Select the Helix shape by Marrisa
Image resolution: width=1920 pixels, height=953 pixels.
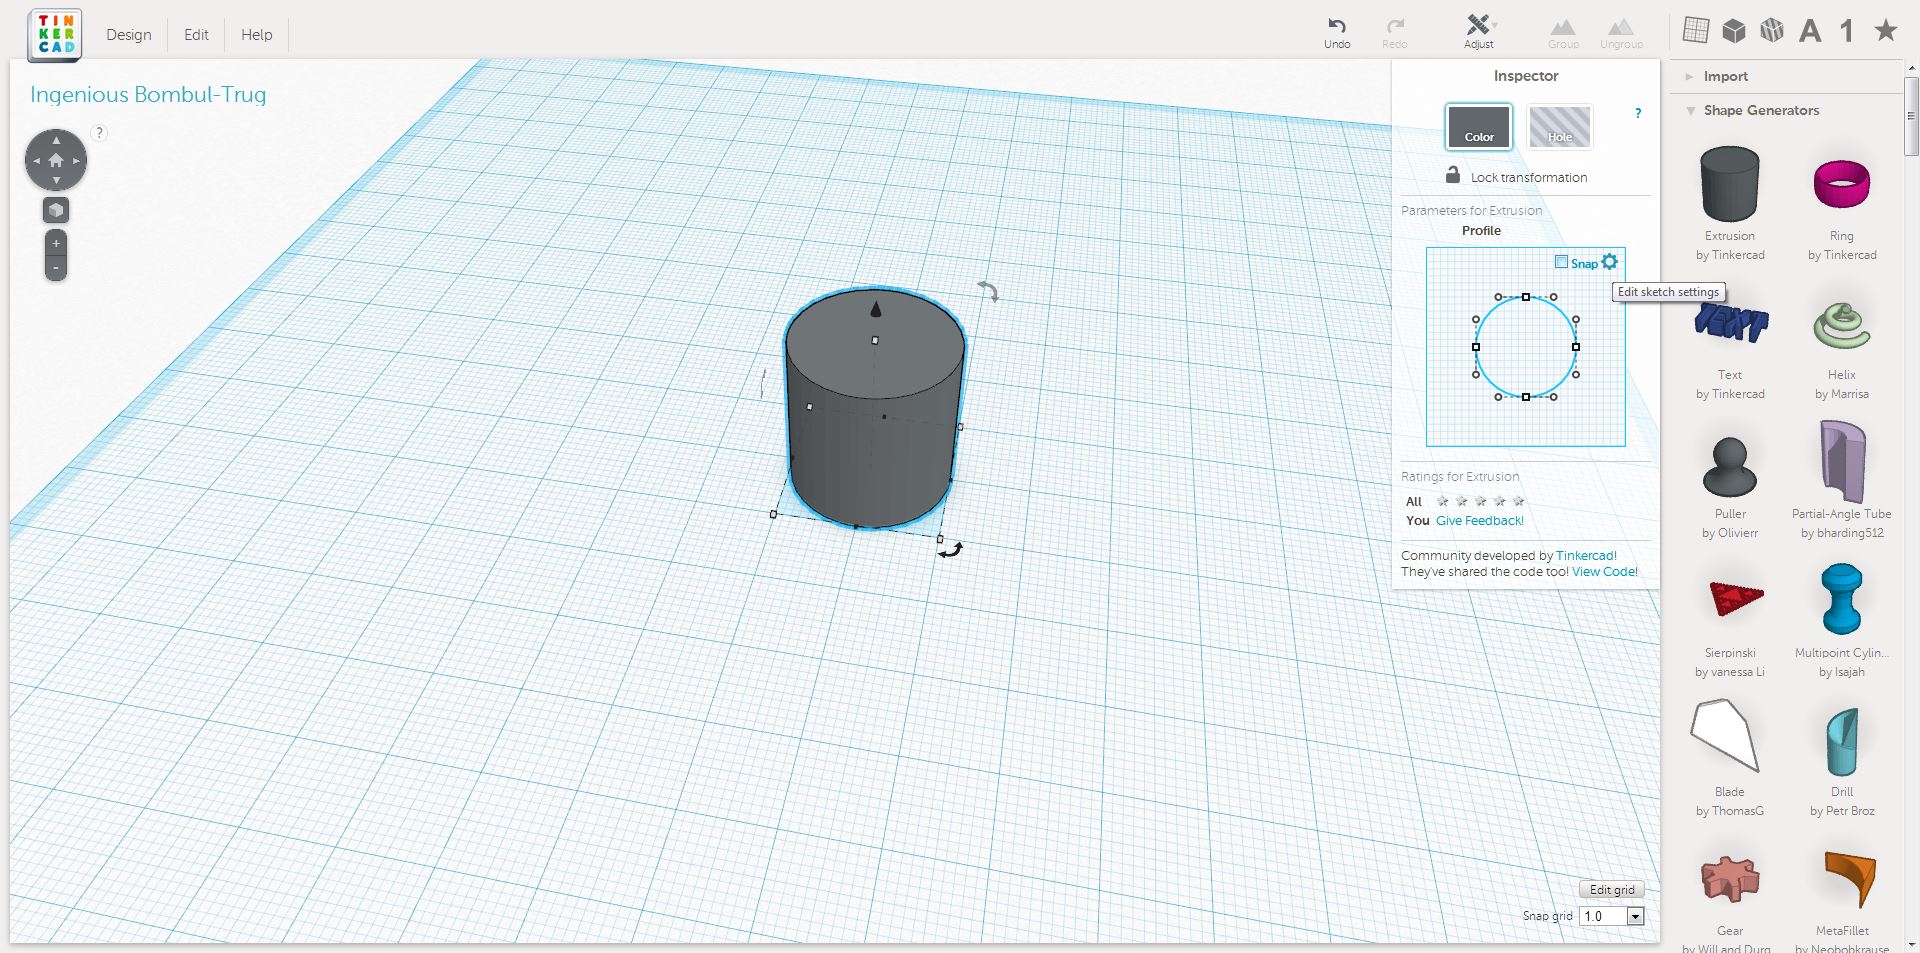[x=1841, y=325]
